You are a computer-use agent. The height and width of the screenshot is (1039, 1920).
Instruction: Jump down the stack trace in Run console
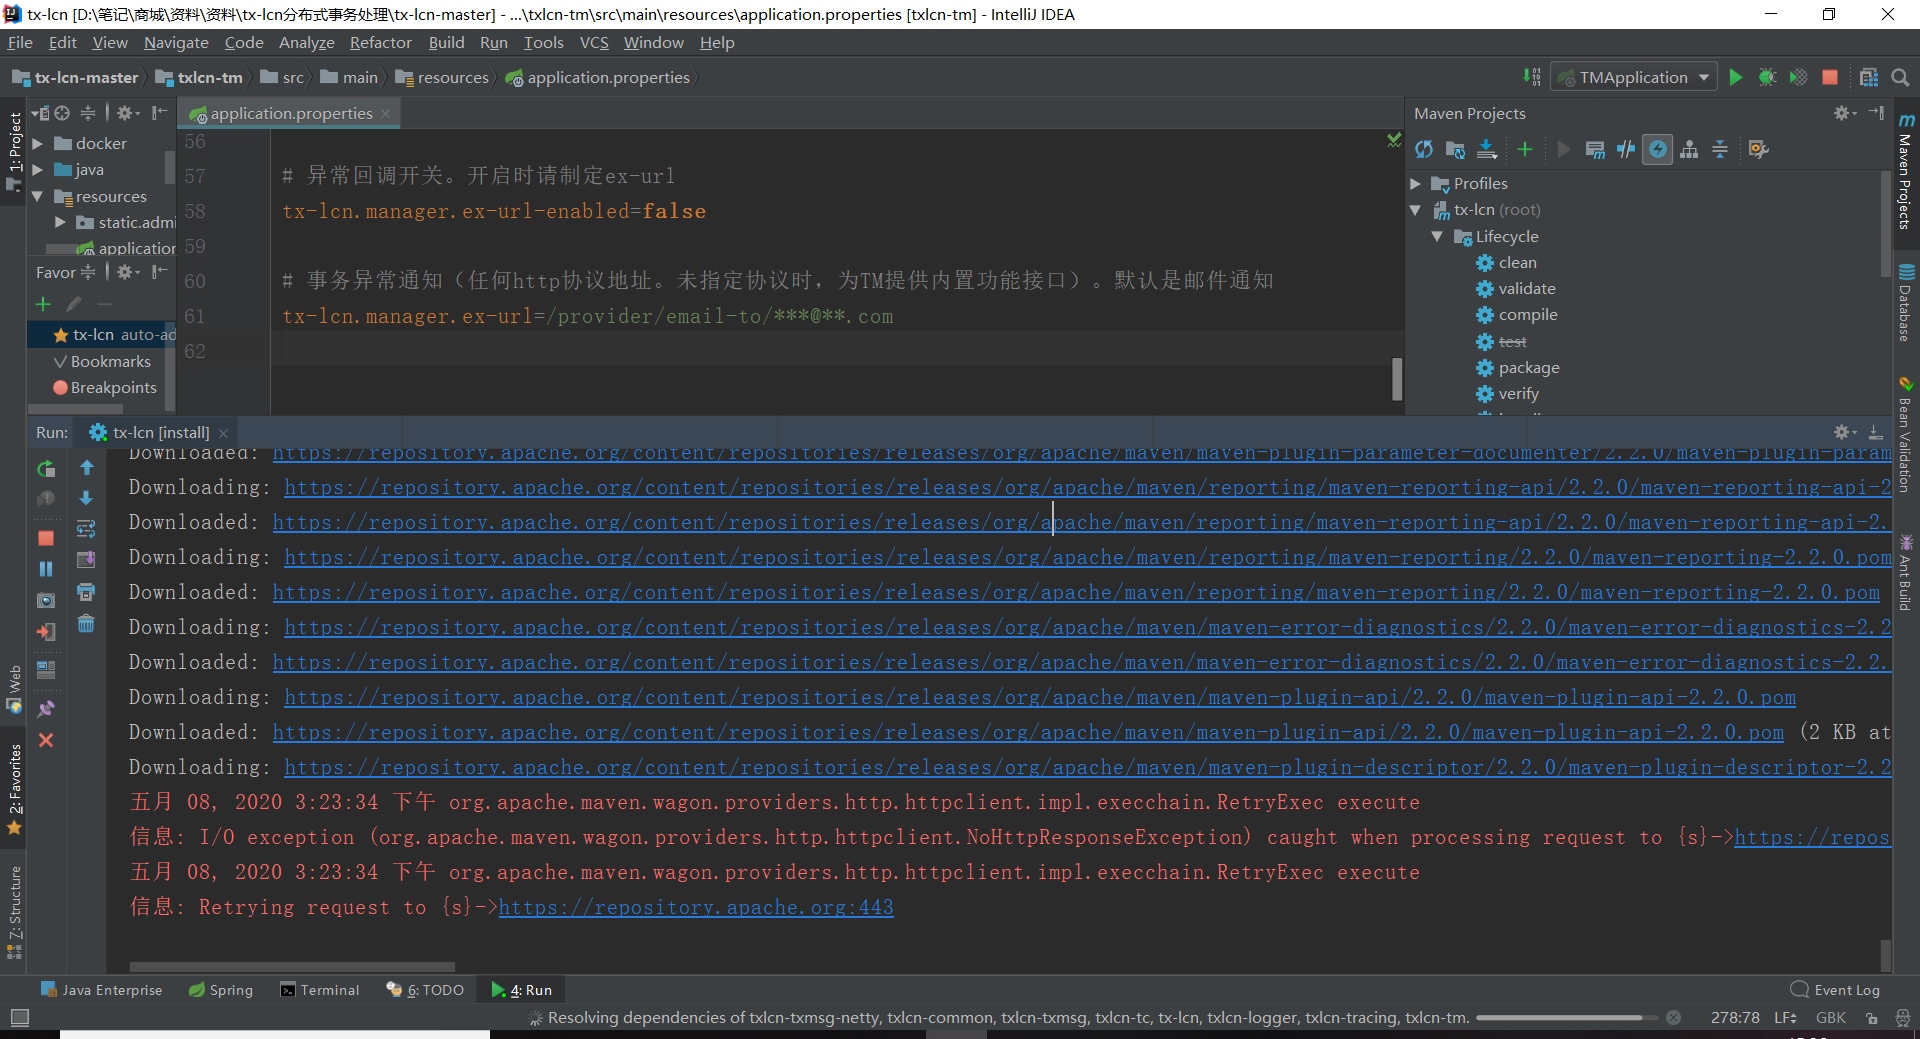pyautogui.click(x=86, y=498)
